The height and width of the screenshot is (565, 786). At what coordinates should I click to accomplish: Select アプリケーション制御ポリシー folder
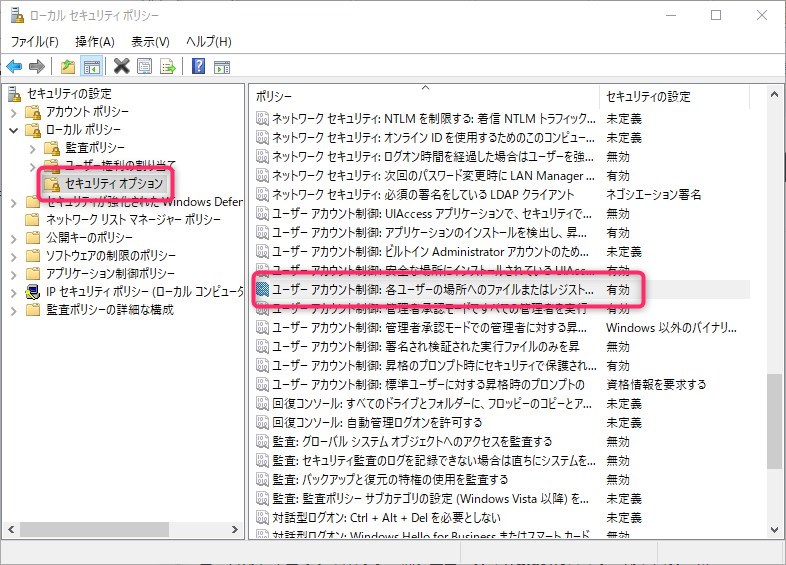pos(110,274)
